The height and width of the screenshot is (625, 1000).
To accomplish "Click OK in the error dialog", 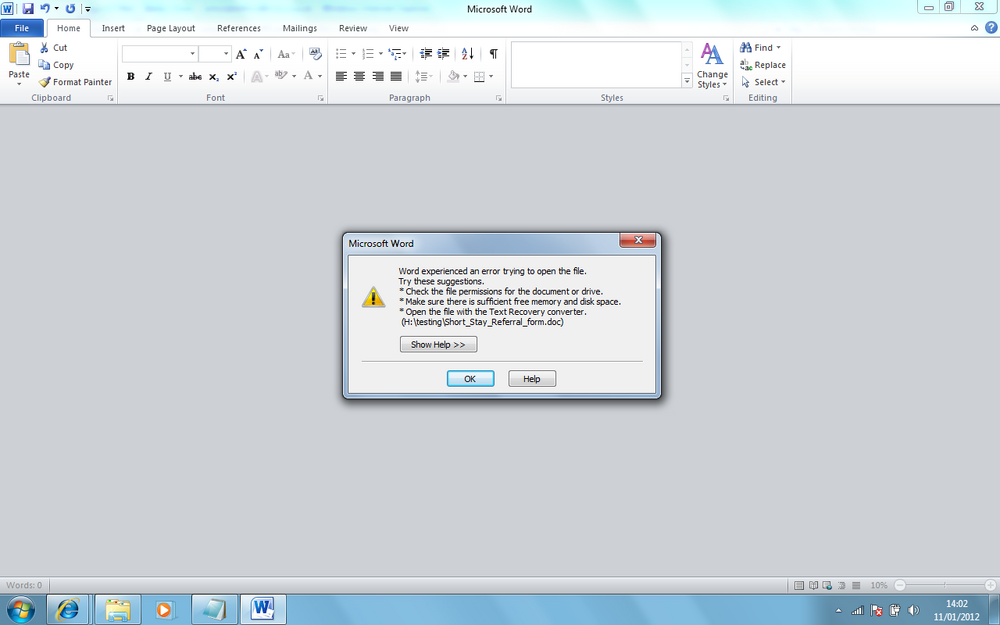I will [471, 379].
